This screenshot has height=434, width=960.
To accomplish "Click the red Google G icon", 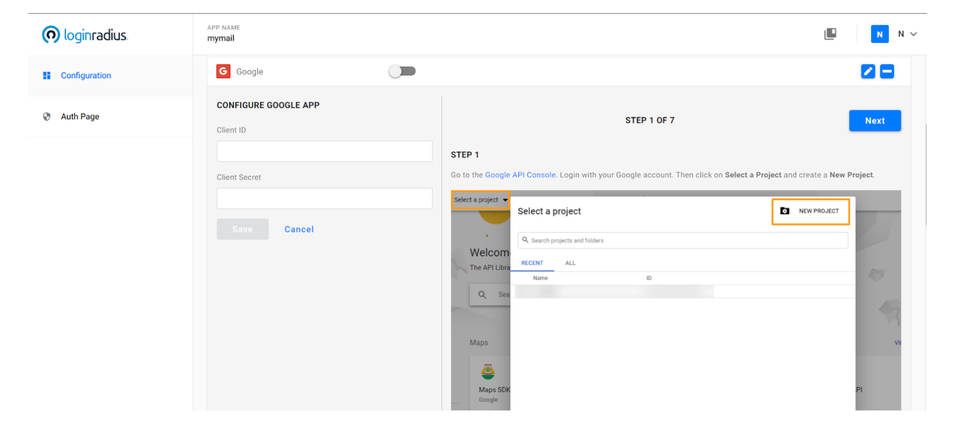I will [223, 72].
